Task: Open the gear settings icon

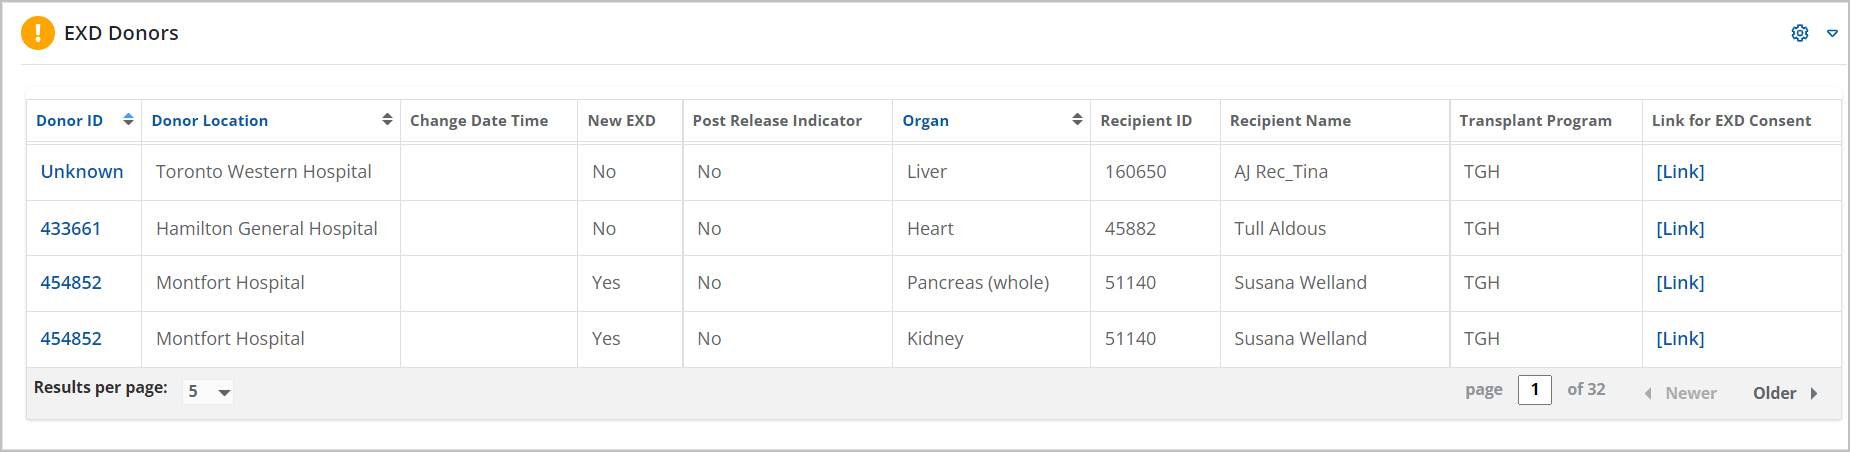Action: click(1800, 33)
